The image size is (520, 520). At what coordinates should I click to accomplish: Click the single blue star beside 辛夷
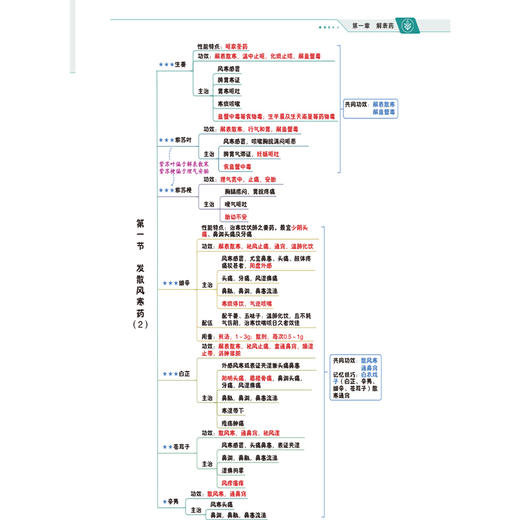(x=165, y=501)
